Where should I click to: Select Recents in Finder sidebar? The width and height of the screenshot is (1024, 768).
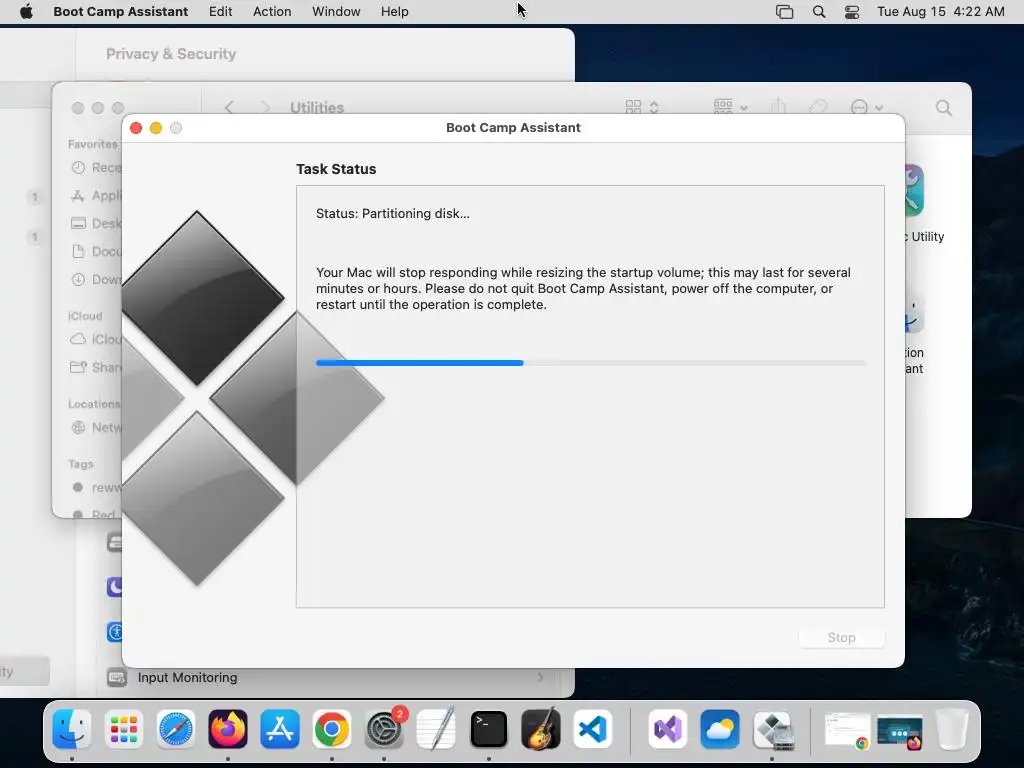click(96, 168)
